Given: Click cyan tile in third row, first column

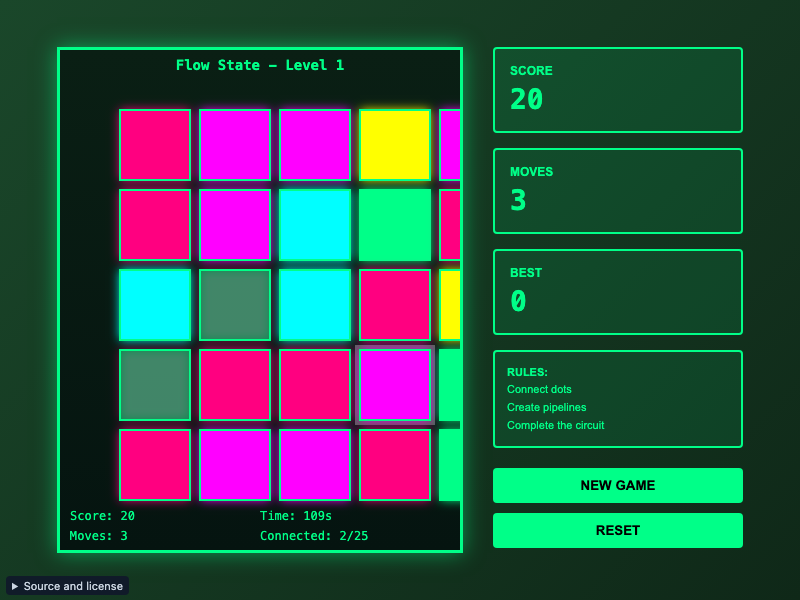Looking at the screenshot, I should point(155,305).
